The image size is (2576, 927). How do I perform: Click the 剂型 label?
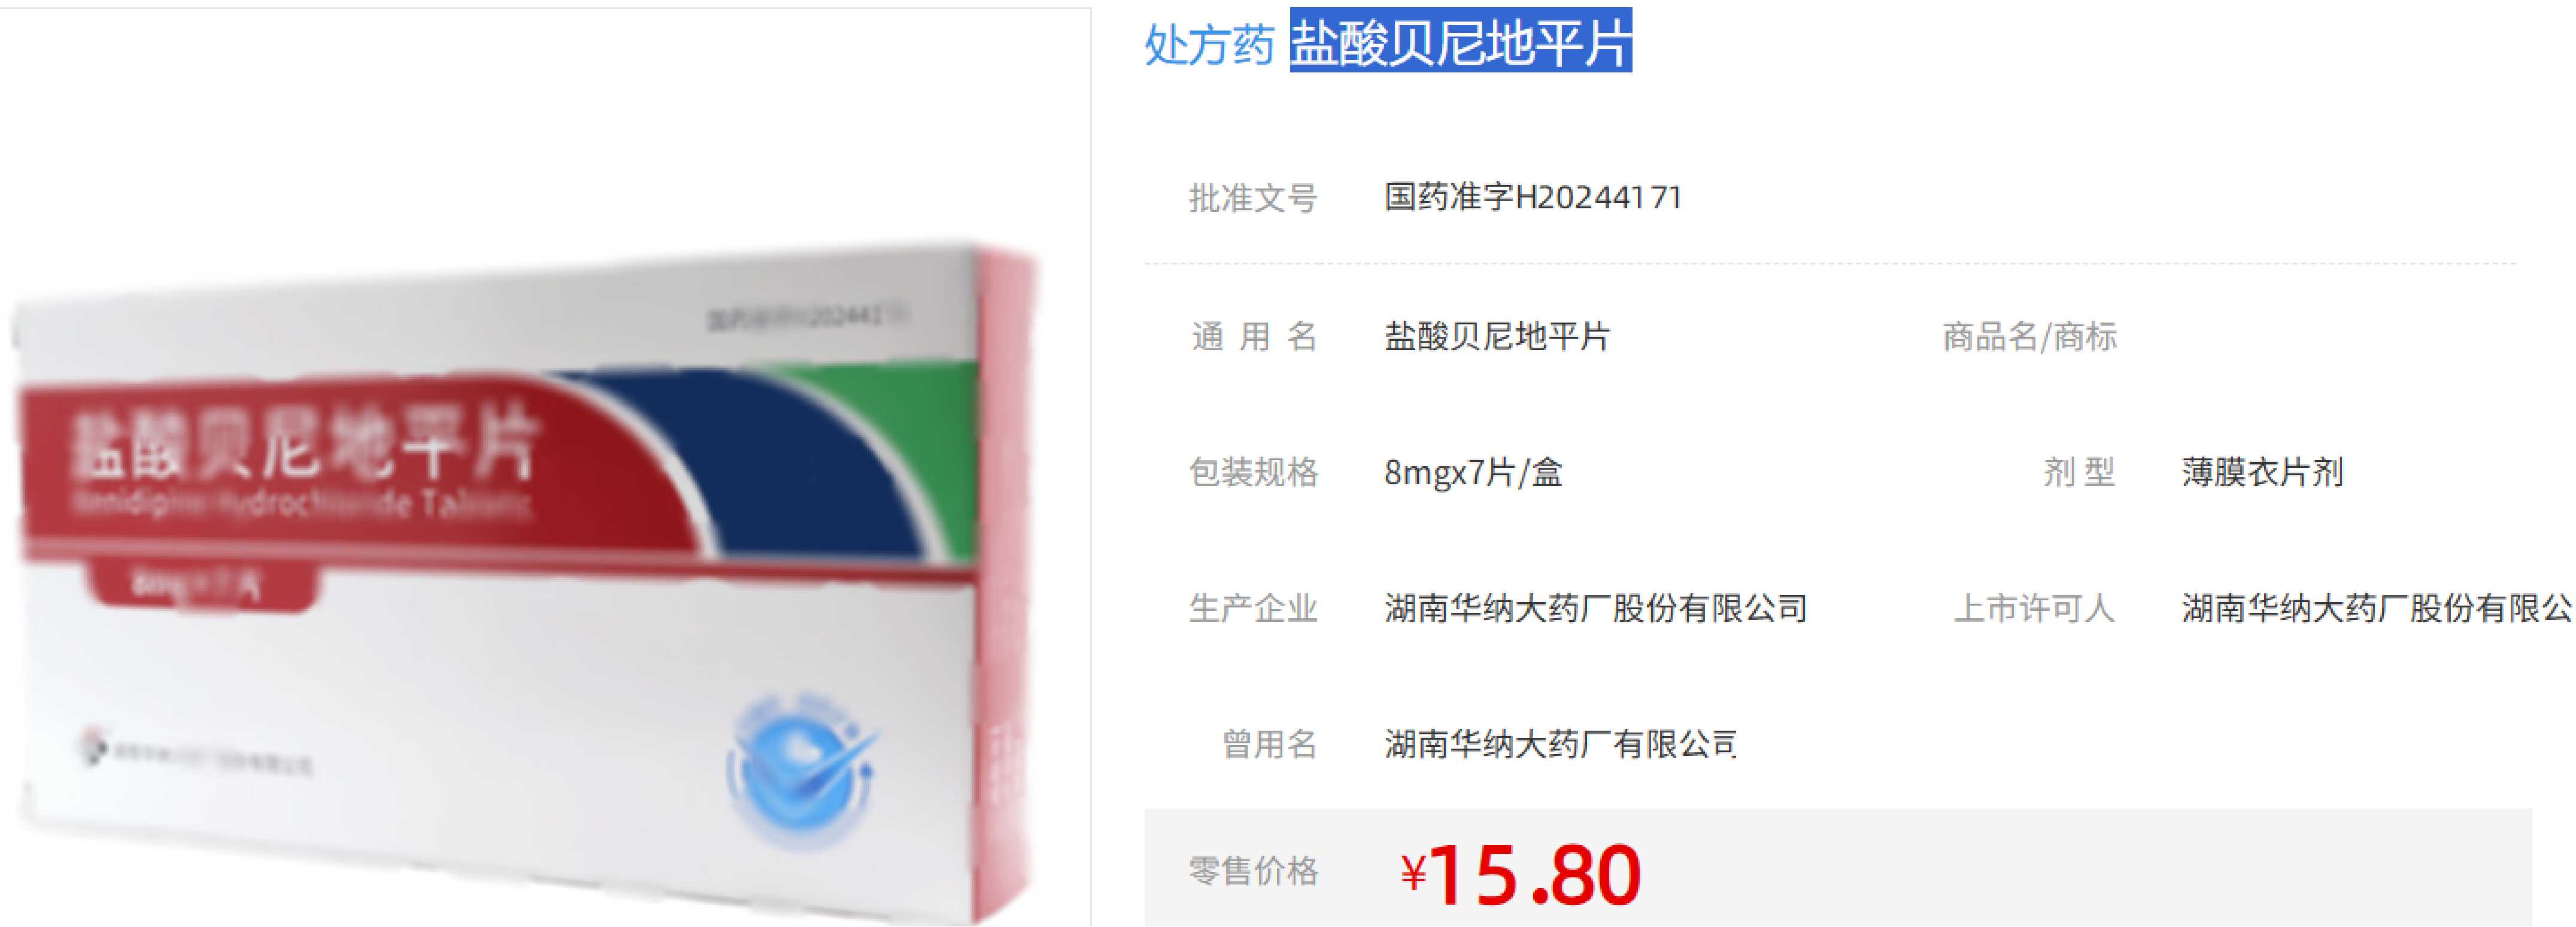(x=2079, y=472)
